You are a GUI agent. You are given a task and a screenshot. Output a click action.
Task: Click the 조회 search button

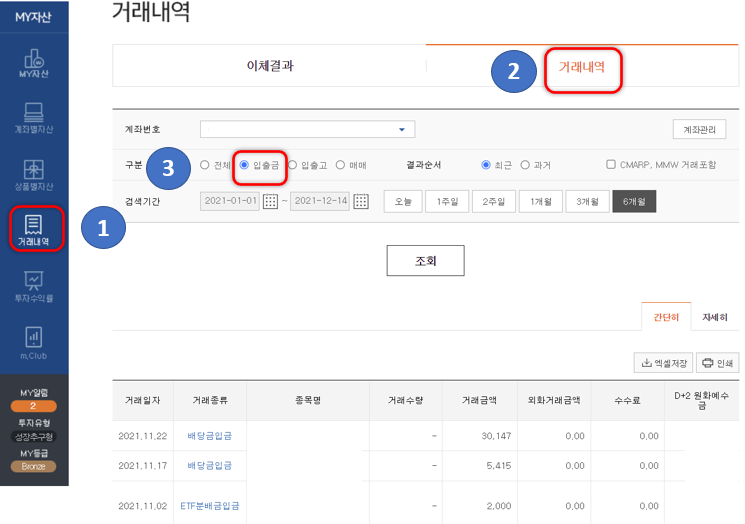(x=425, y=260)
